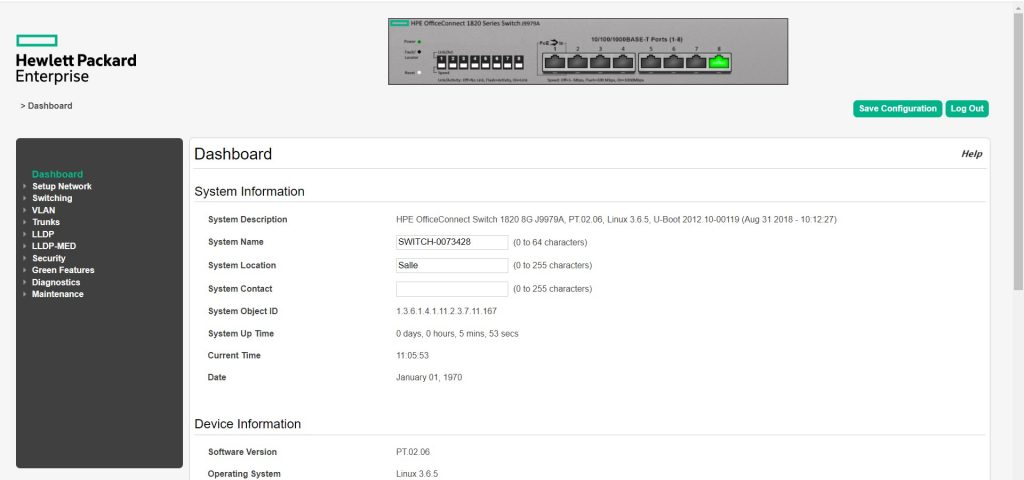
Task: Click RJ45 port 5 on switch image
Action: (x=651, y=62)
